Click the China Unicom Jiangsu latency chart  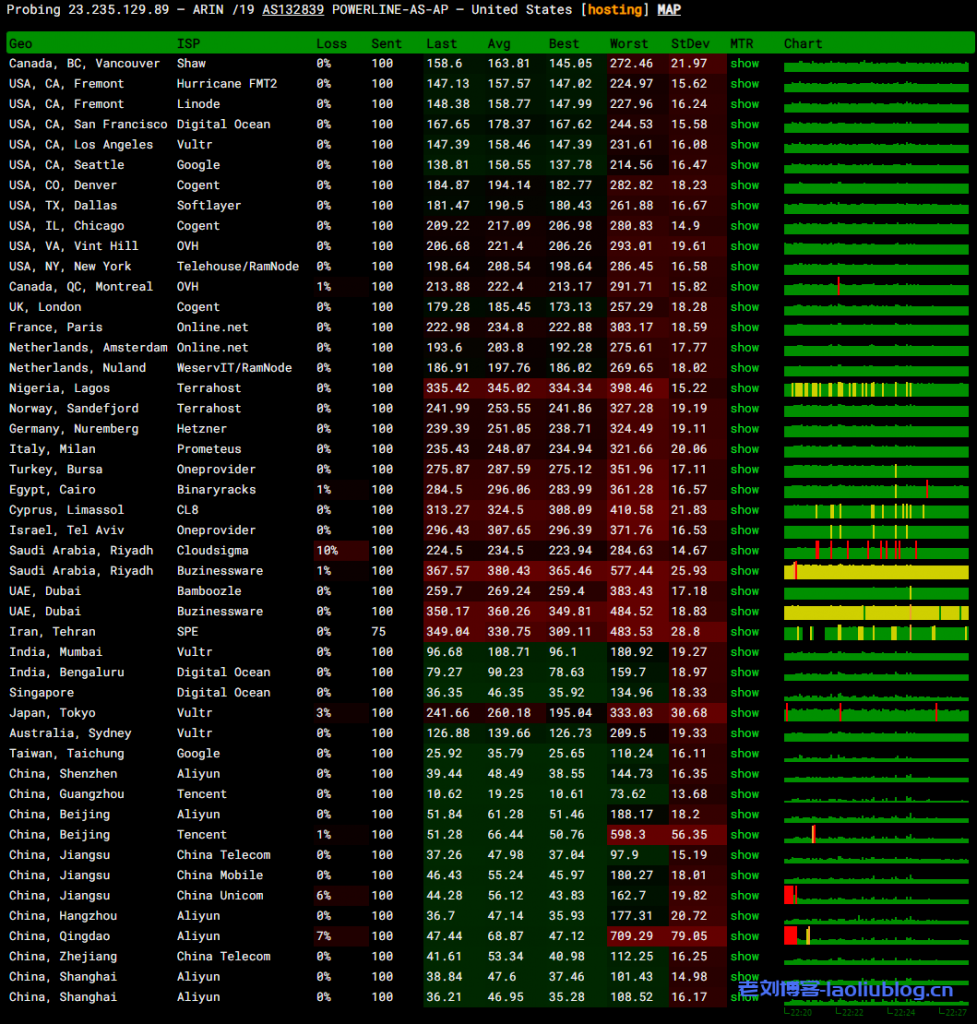875,896
